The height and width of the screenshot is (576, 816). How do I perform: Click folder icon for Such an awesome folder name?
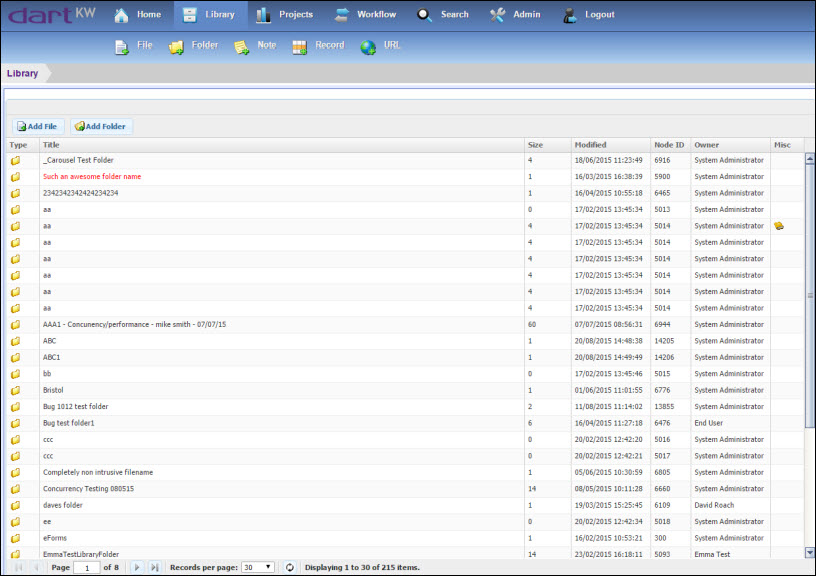16,177
